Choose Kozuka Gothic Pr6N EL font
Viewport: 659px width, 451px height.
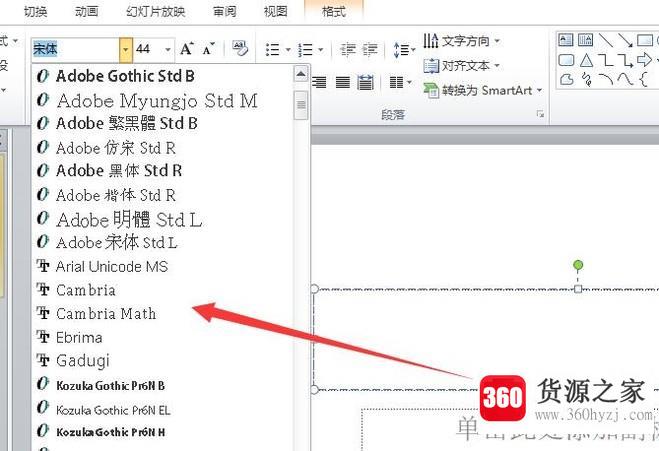click(162, 409)
